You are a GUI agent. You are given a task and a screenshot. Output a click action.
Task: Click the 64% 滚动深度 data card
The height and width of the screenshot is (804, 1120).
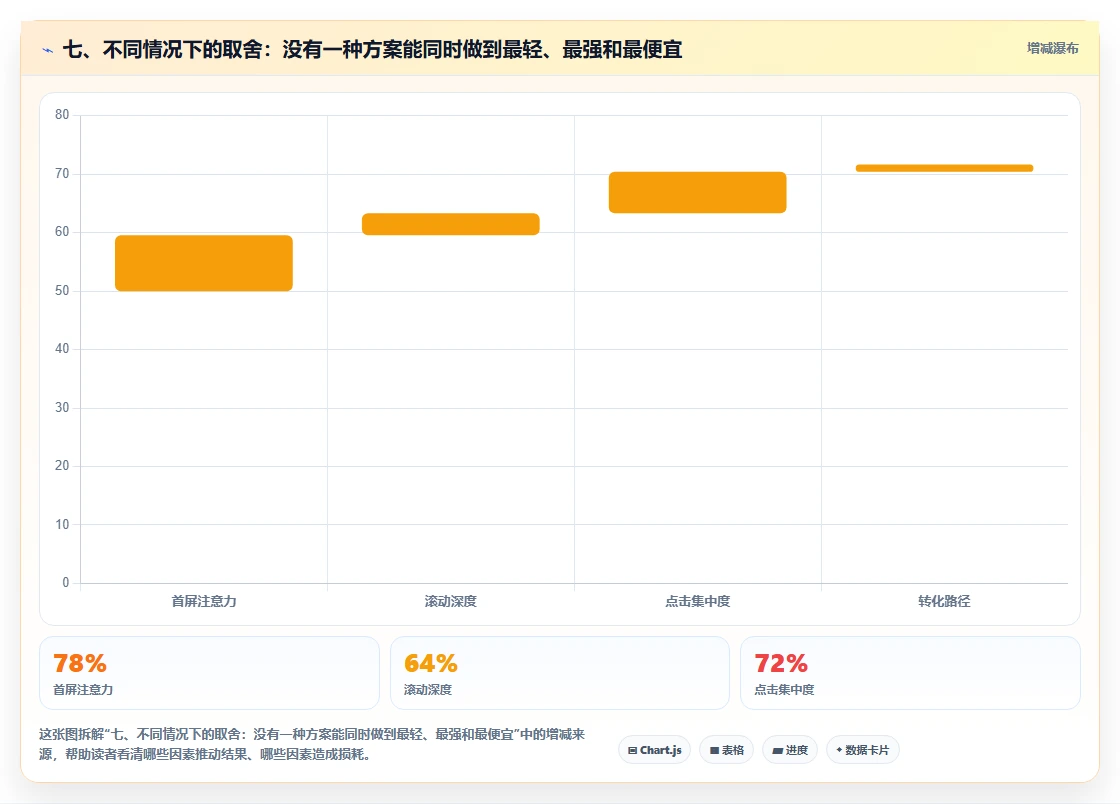pos(559,673)
